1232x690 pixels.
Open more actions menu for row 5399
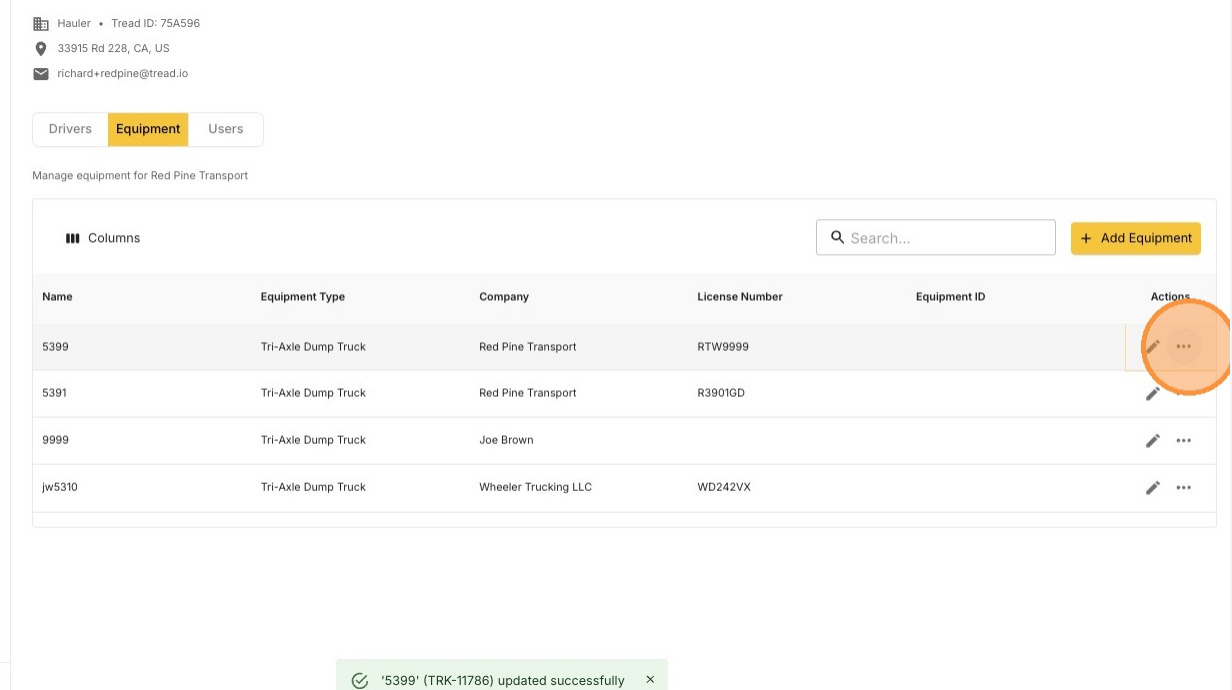(x=1184, y=347)
